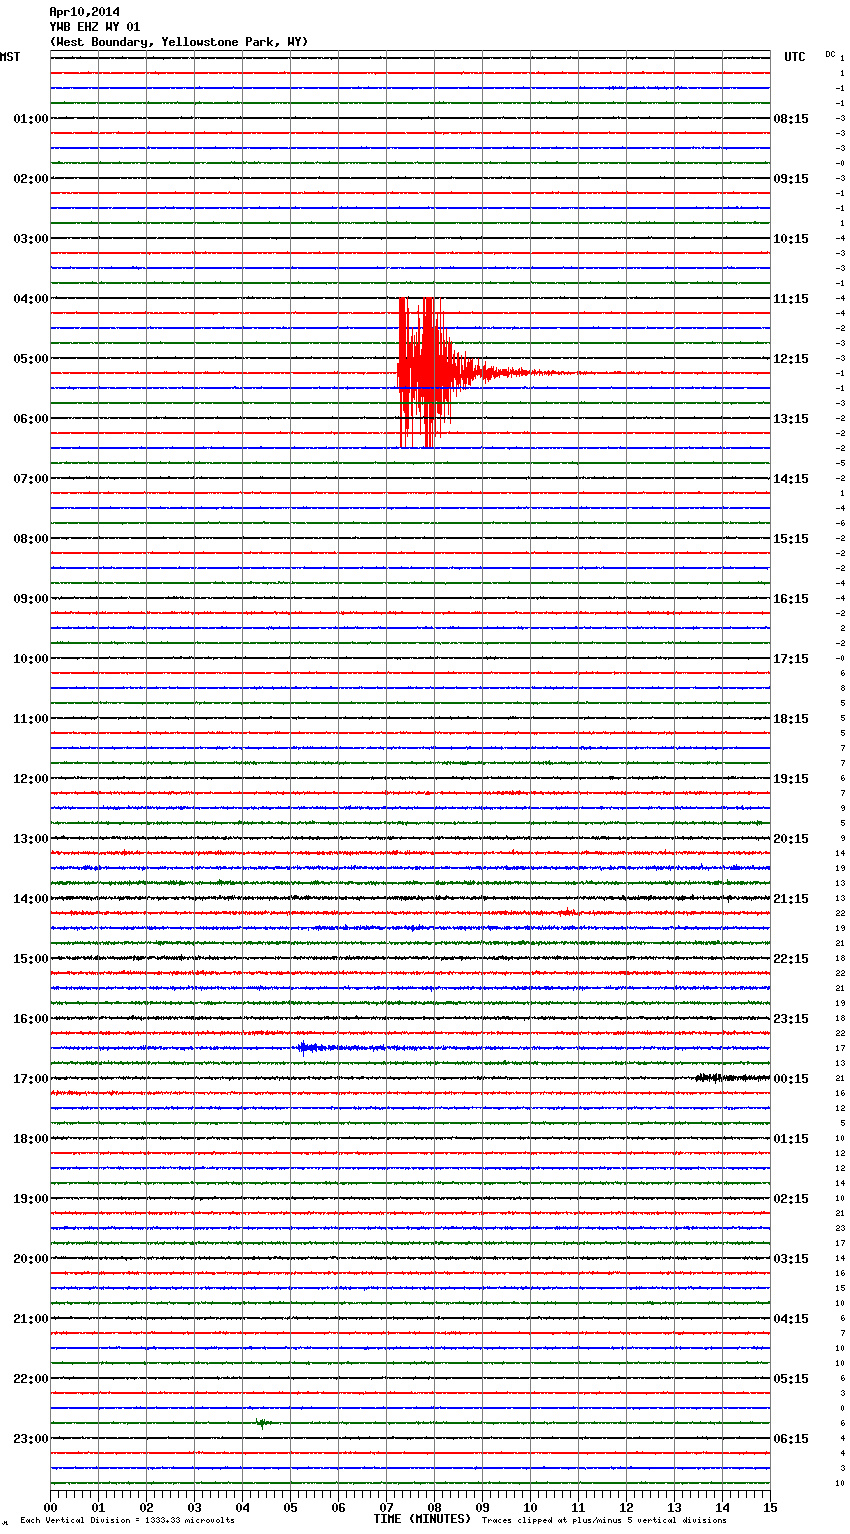The width and height of the screenshot is (850, 1534).
Task: Click the 11:15 UTC time label
Action: click(791, 299)
